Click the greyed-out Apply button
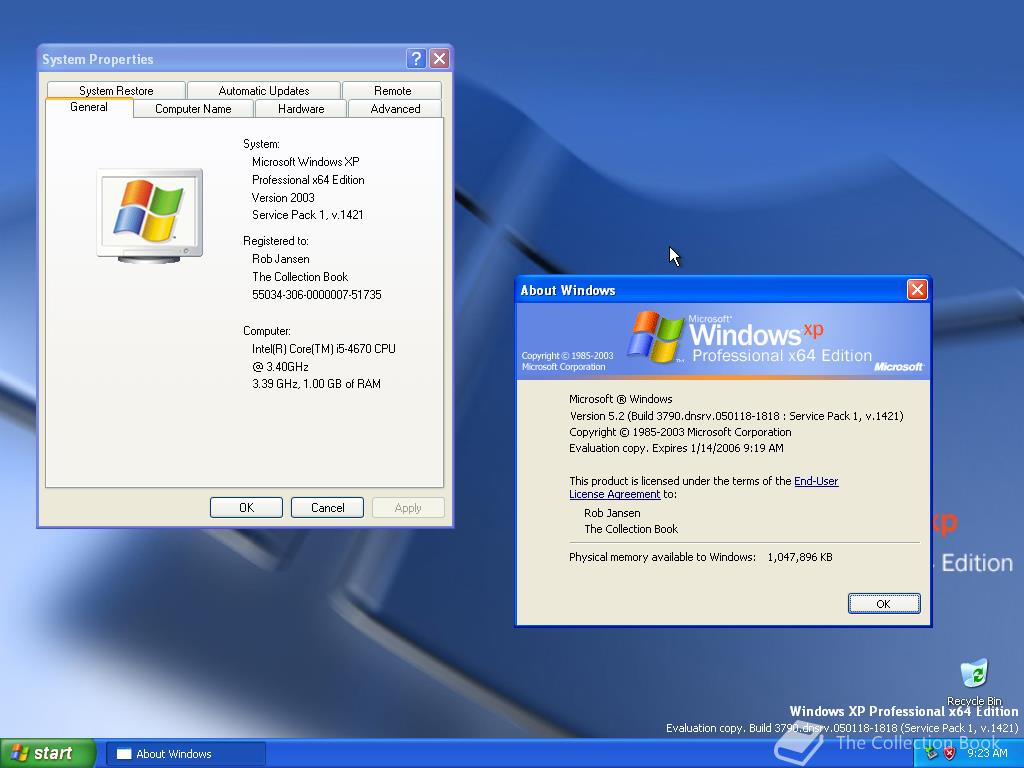Viewport: 1024px width, 768px height. pyautogui.click(x=408, y=507)
